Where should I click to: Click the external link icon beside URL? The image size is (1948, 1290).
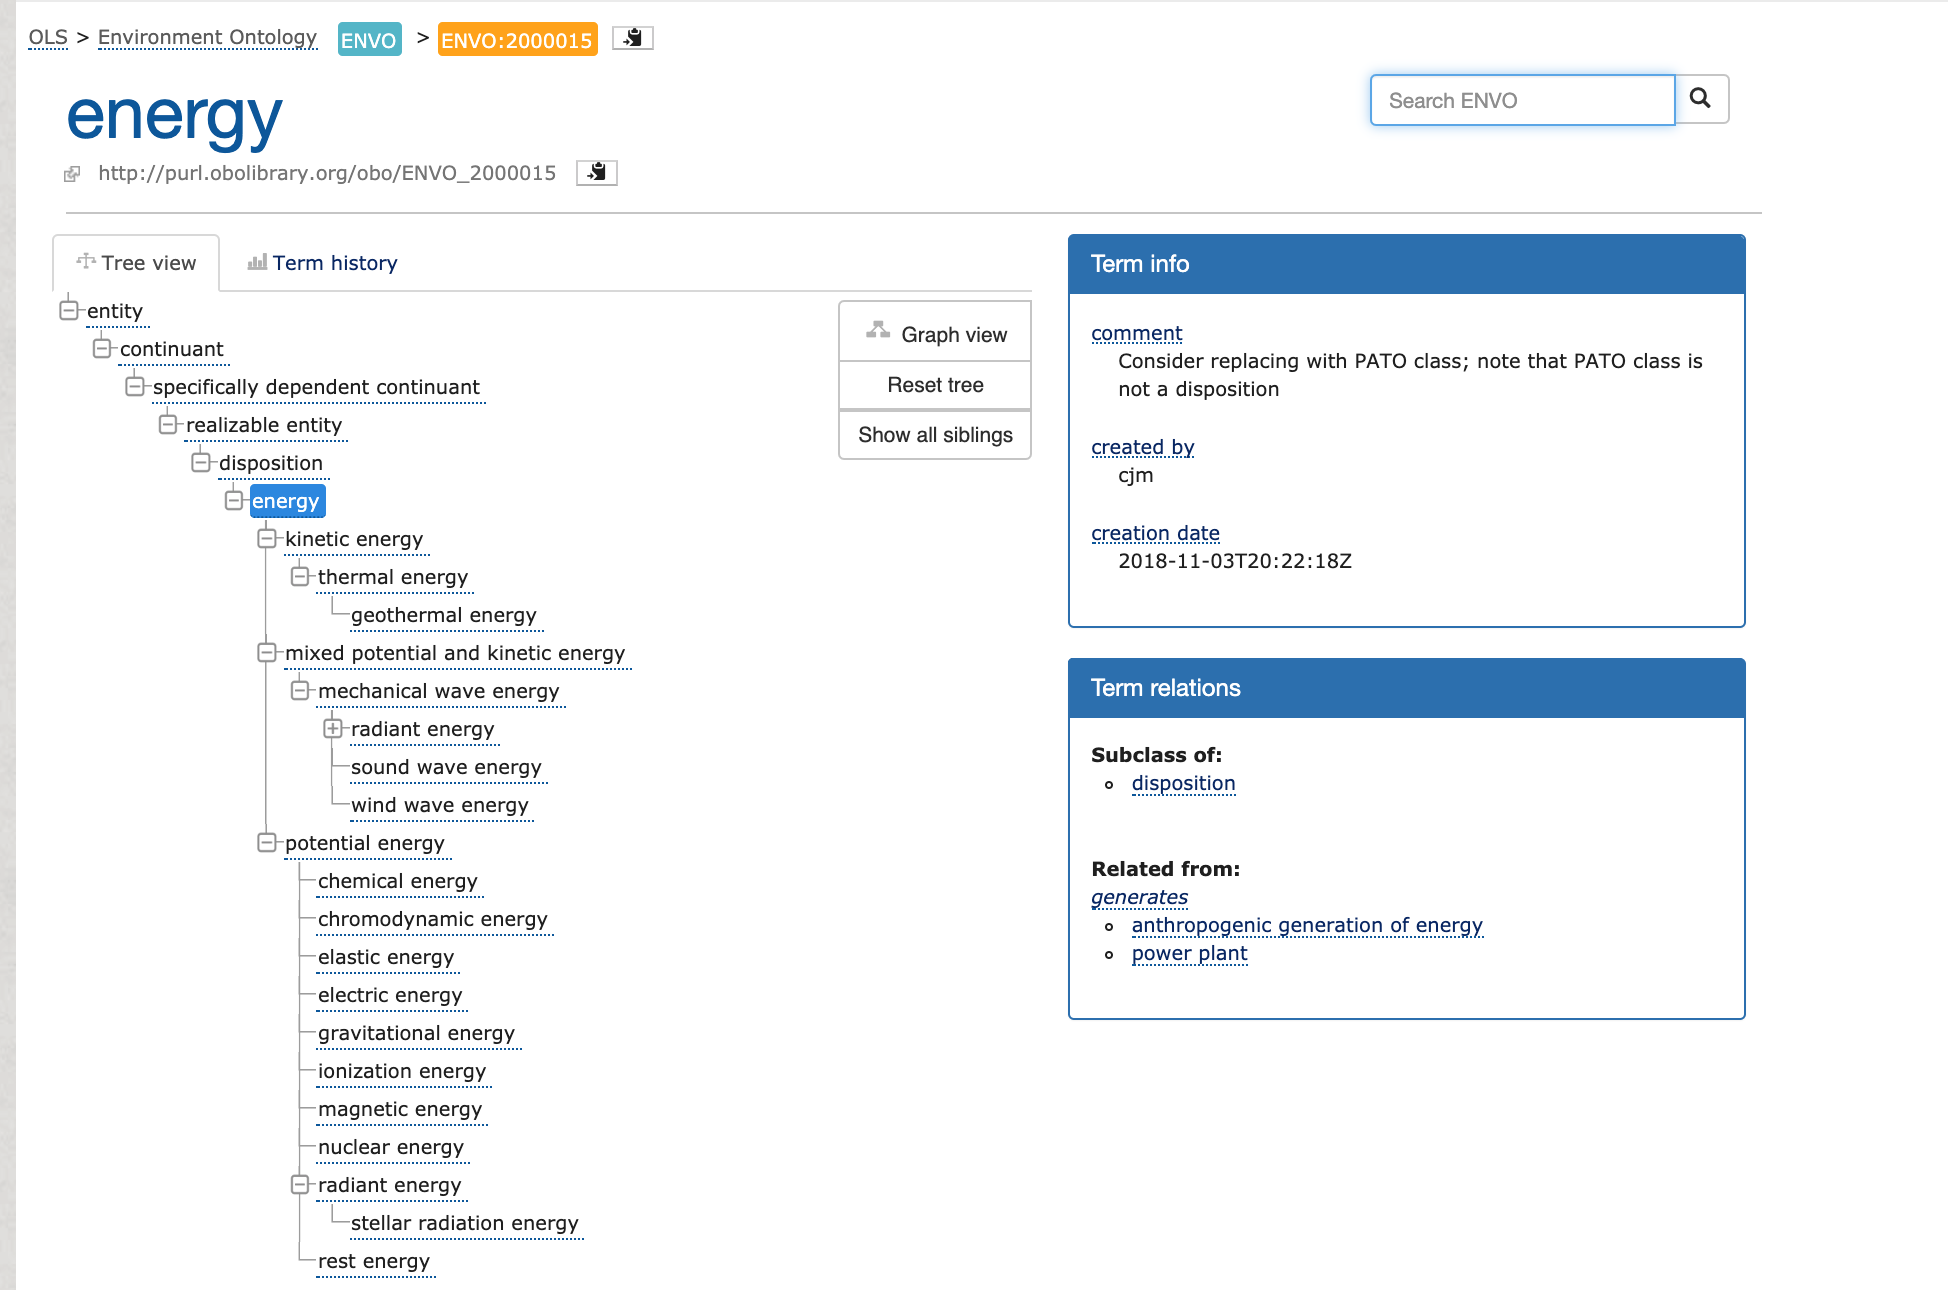72,174
